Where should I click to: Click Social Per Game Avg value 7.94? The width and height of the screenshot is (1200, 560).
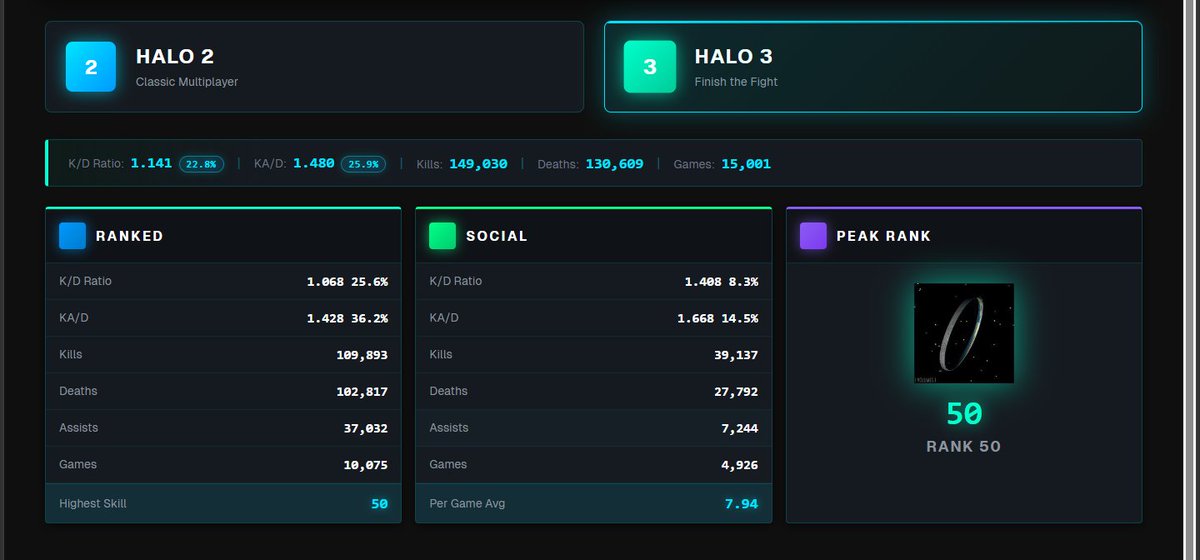pyautogui.click(x=741, y=504)
